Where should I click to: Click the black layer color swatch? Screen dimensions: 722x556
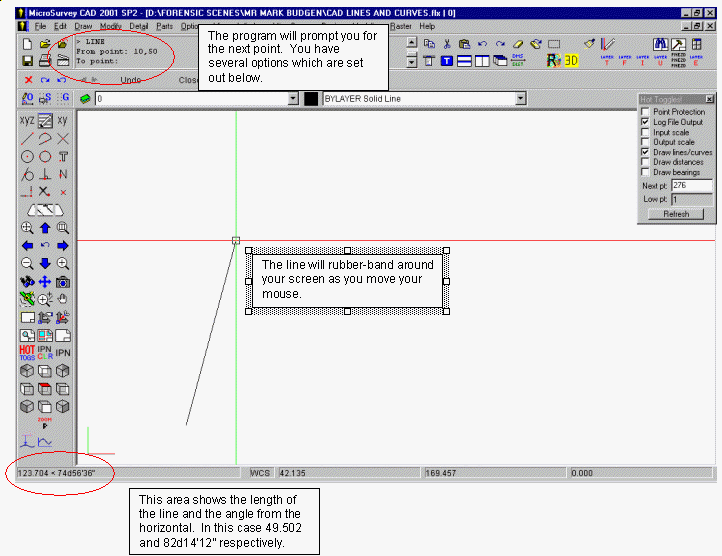click(x=311, y=99)
